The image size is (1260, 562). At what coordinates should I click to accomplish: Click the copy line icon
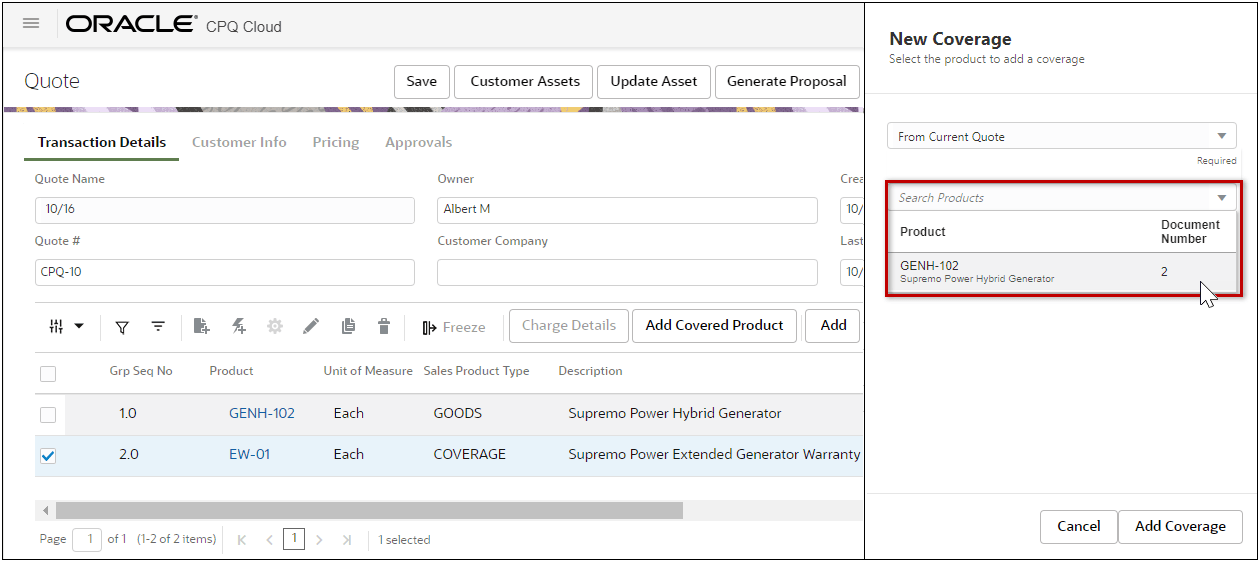point(348,326)
